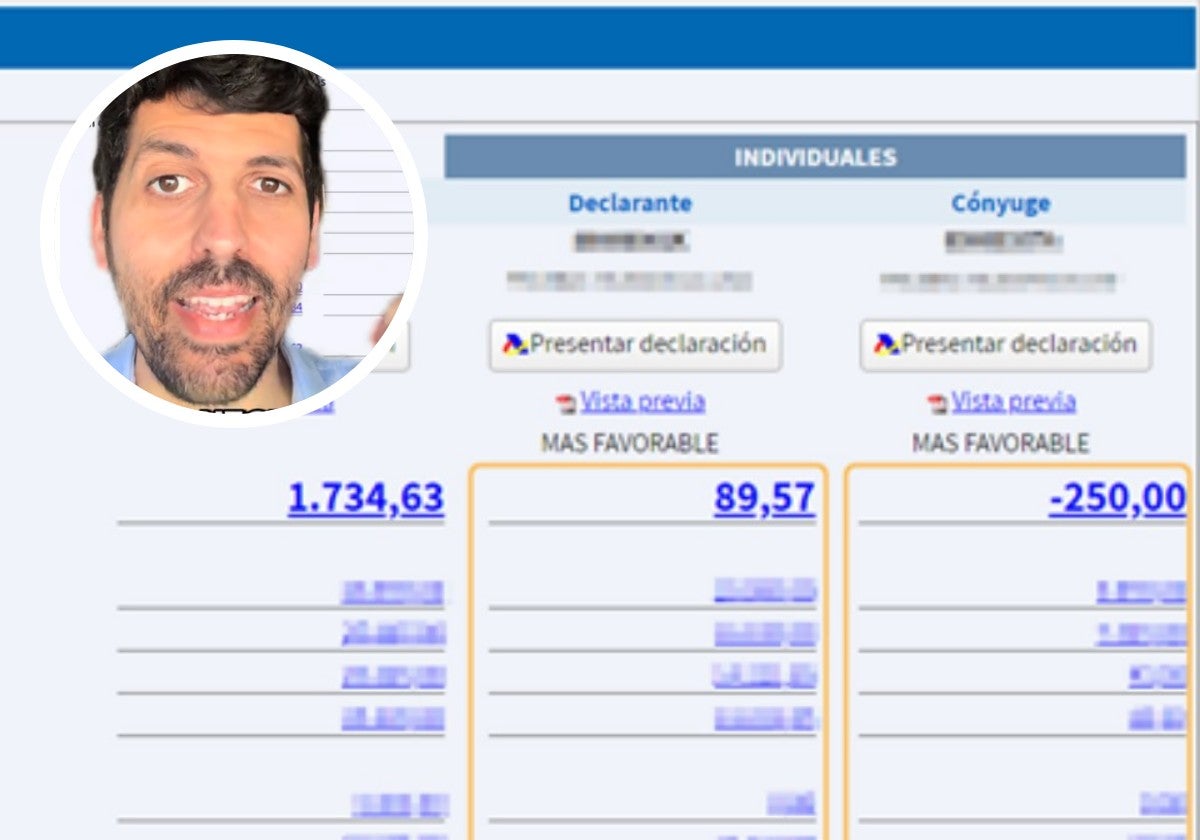Click the MAS FAVORABLE label under Cónyuge
This screenshot has height=840, width=1200.
[x=1000, y=442]
